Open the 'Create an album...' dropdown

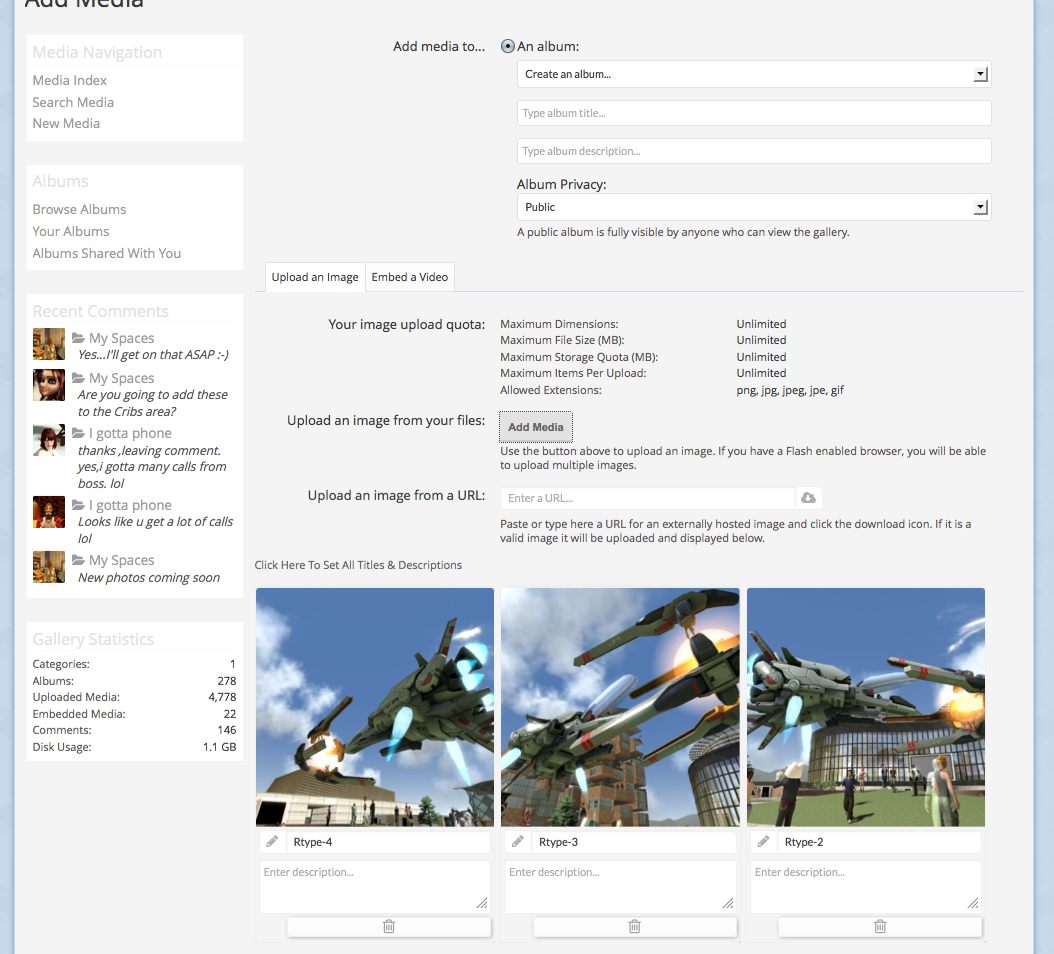(754, 74)
